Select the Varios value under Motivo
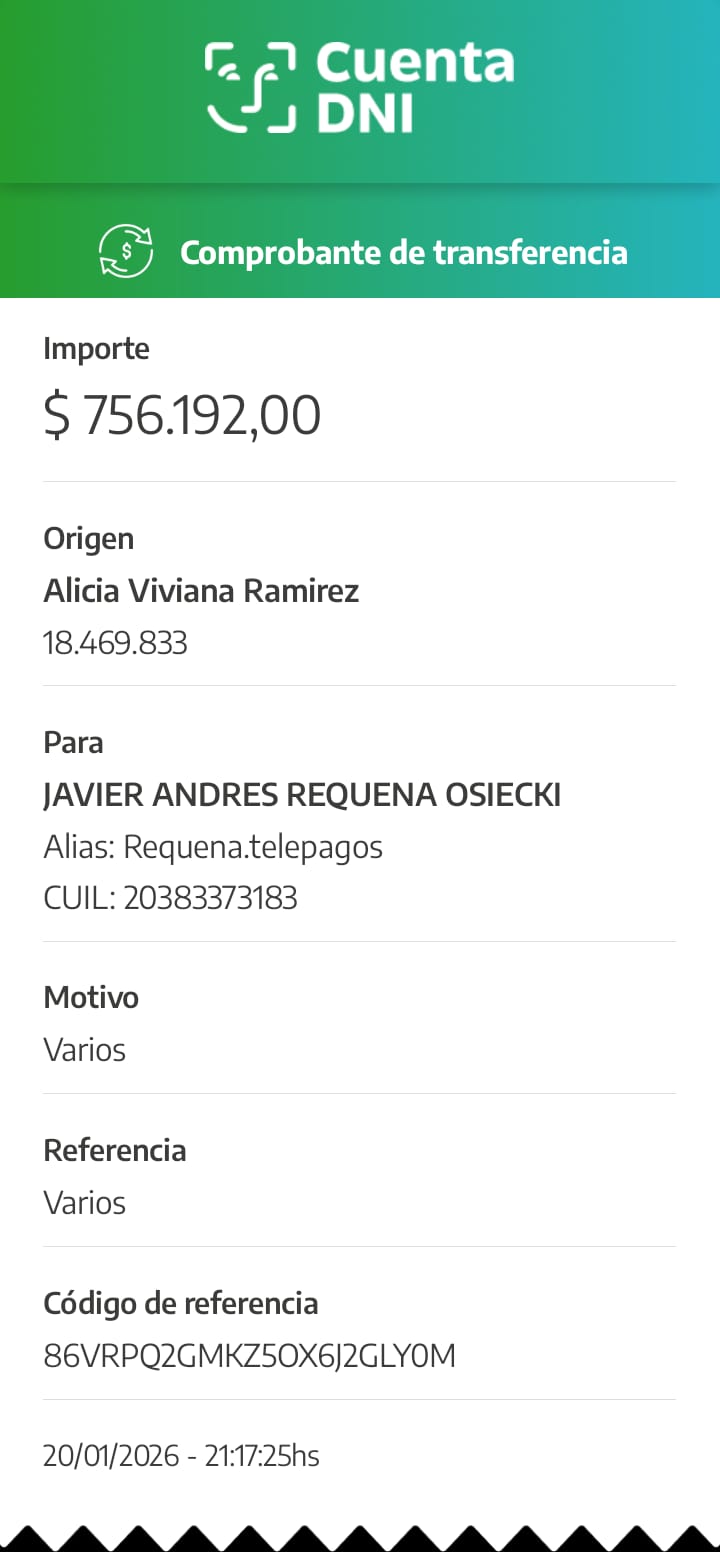 click(85, 1050)
